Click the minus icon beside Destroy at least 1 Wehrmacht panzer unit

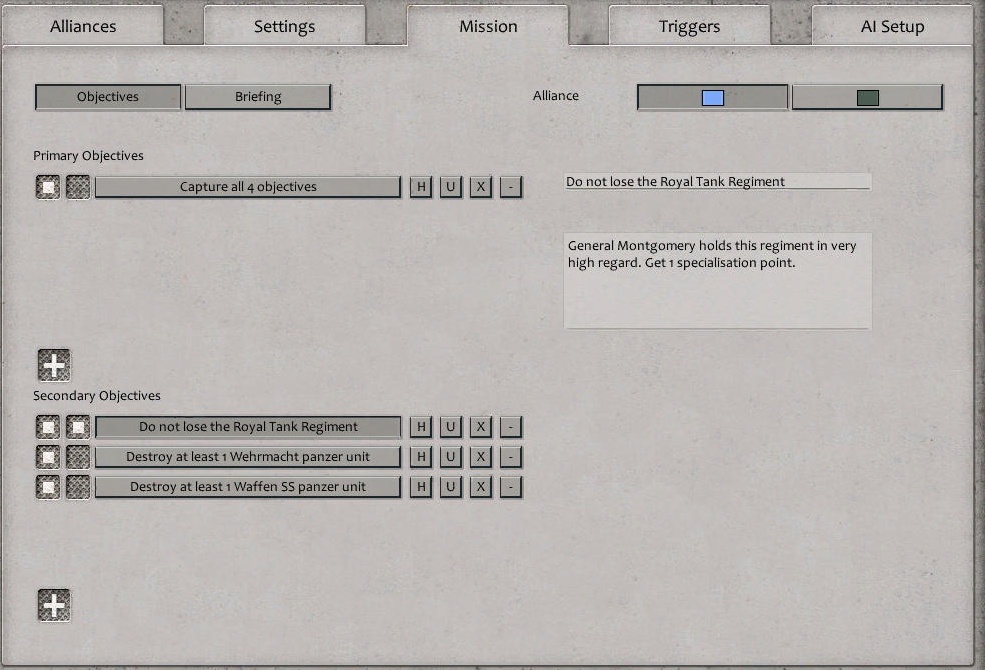tap(510, 456)
